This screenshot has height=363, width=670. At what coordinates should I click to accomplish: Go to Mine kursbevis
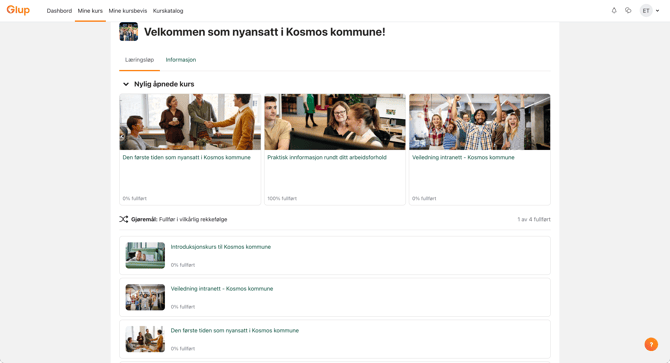click(128, 11)
